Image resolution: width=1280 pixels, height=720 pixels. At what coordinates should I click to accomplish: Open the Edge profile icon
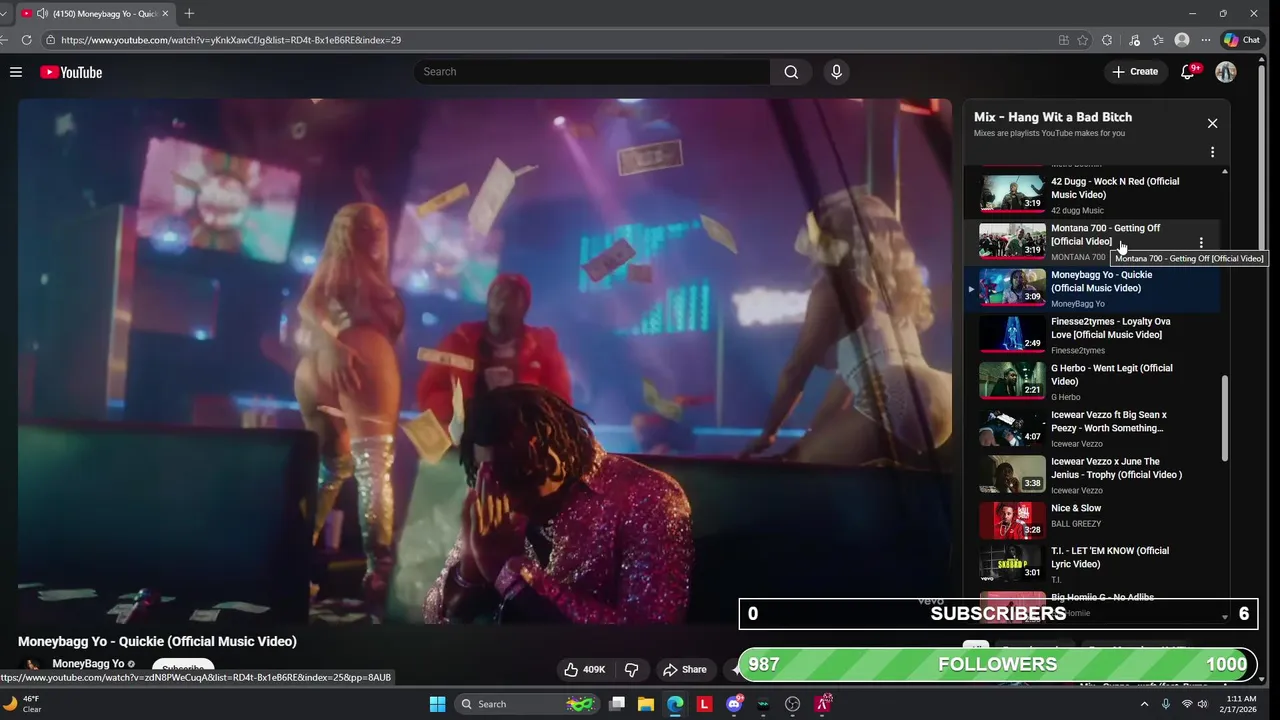(x=1182, y=40)
